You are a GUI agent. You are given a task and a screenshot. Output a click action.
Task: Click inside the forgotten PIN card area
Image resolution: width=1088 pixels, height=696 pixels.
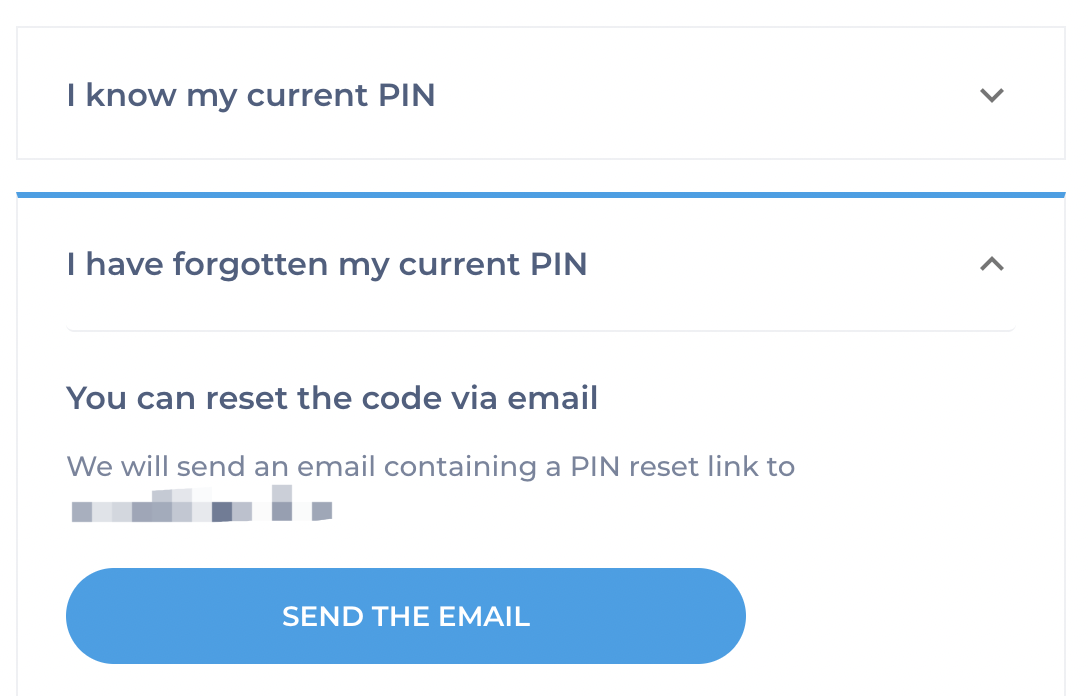(540, 440)
